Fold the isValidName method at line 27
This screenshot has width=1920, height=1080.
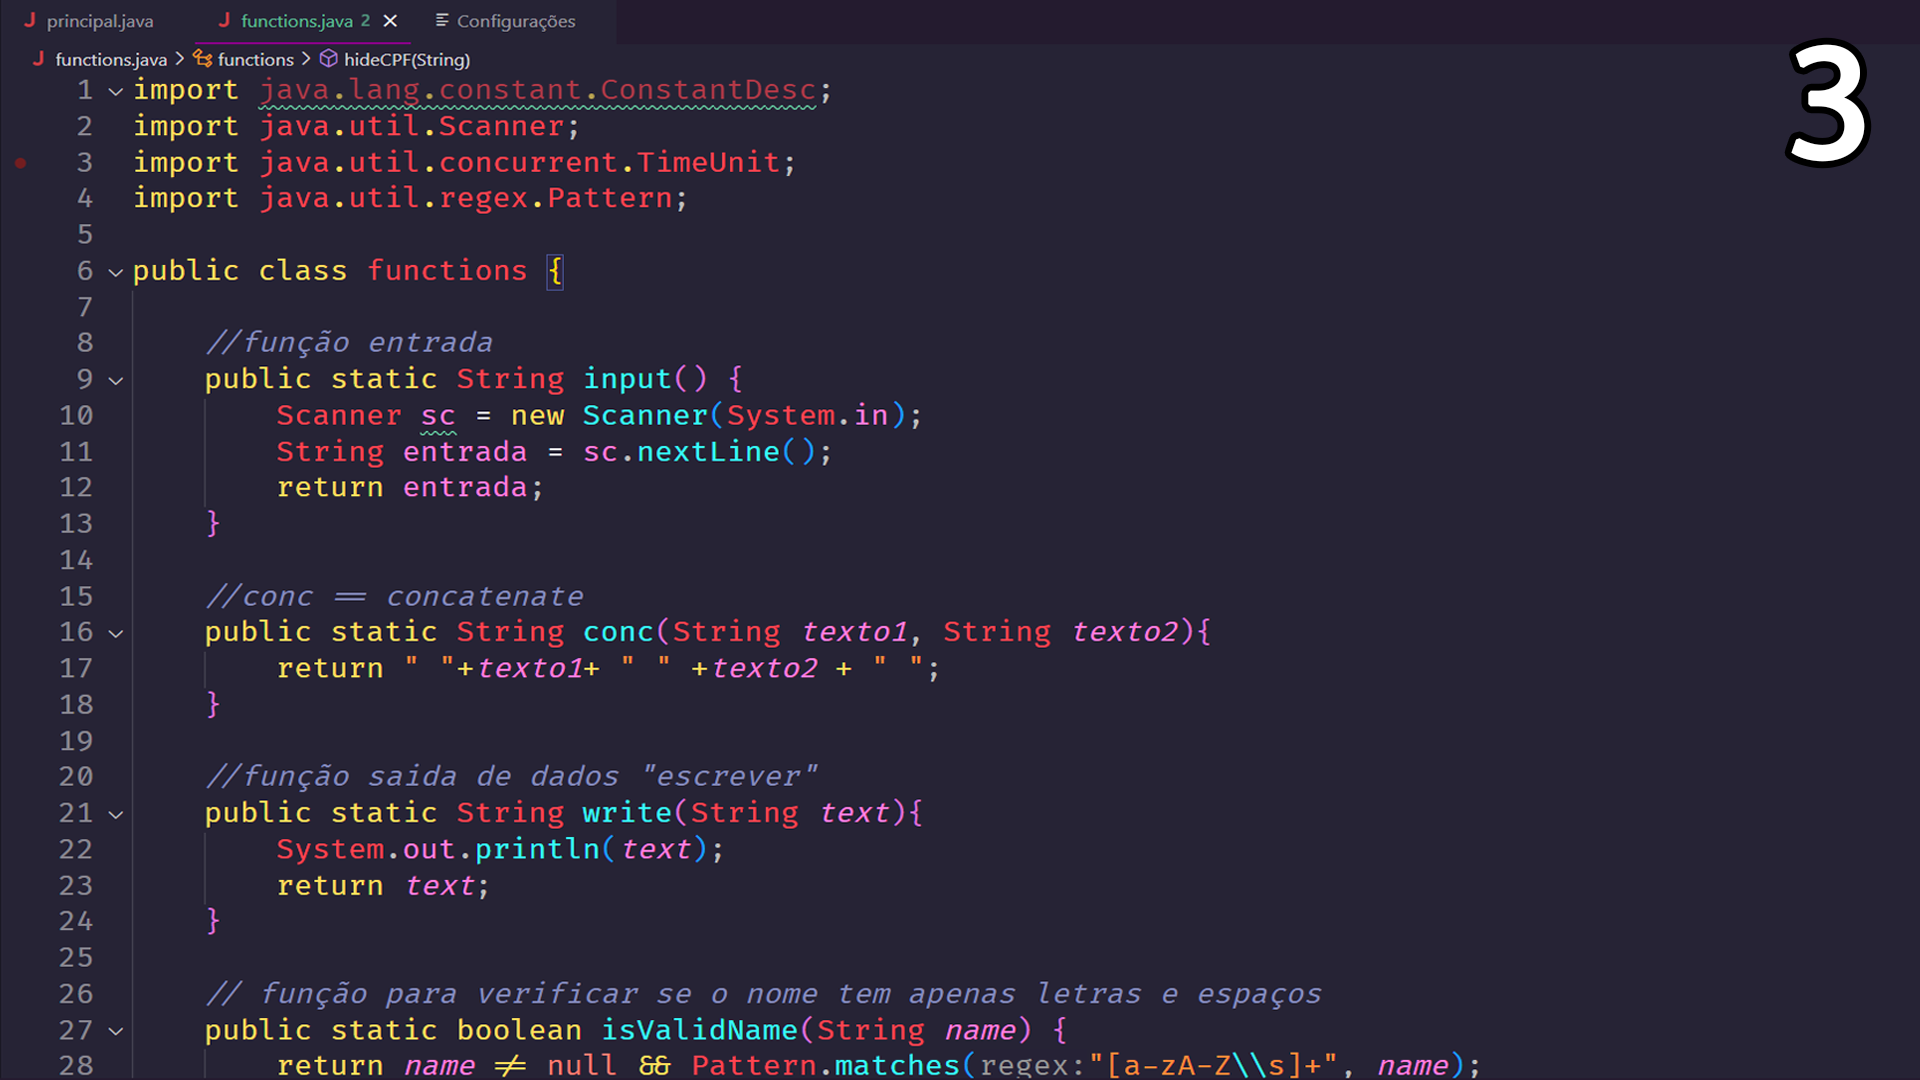coord(116,1031)
